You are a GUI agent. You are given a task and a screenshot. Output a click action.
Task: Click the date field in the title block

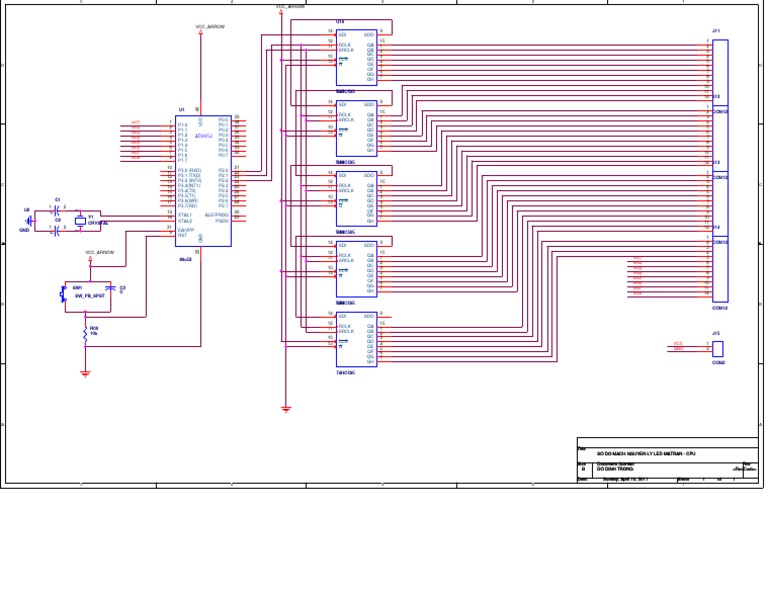tap(625, 479)
